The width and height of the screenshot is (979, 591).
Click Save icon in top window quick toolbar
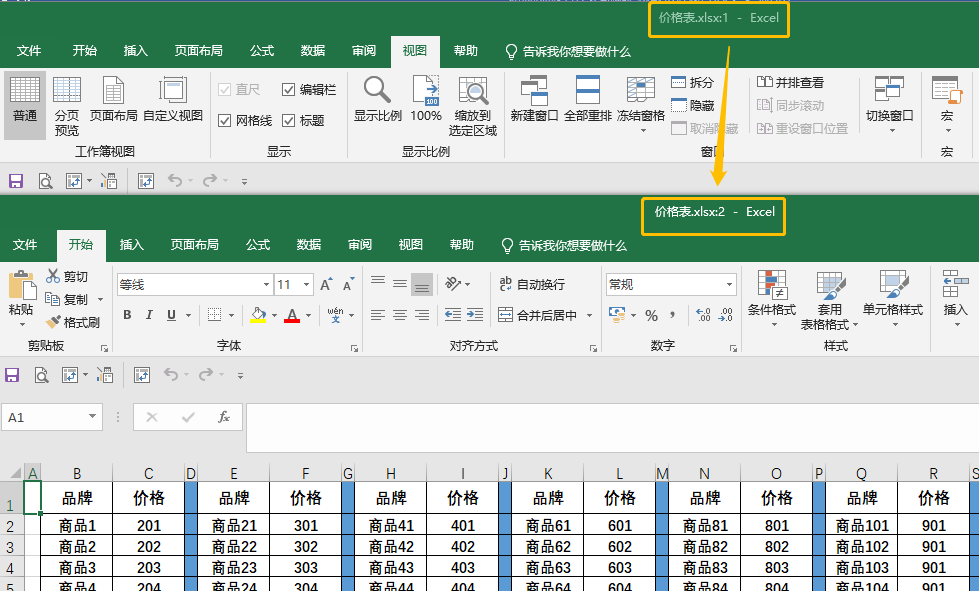coord(16,181)
